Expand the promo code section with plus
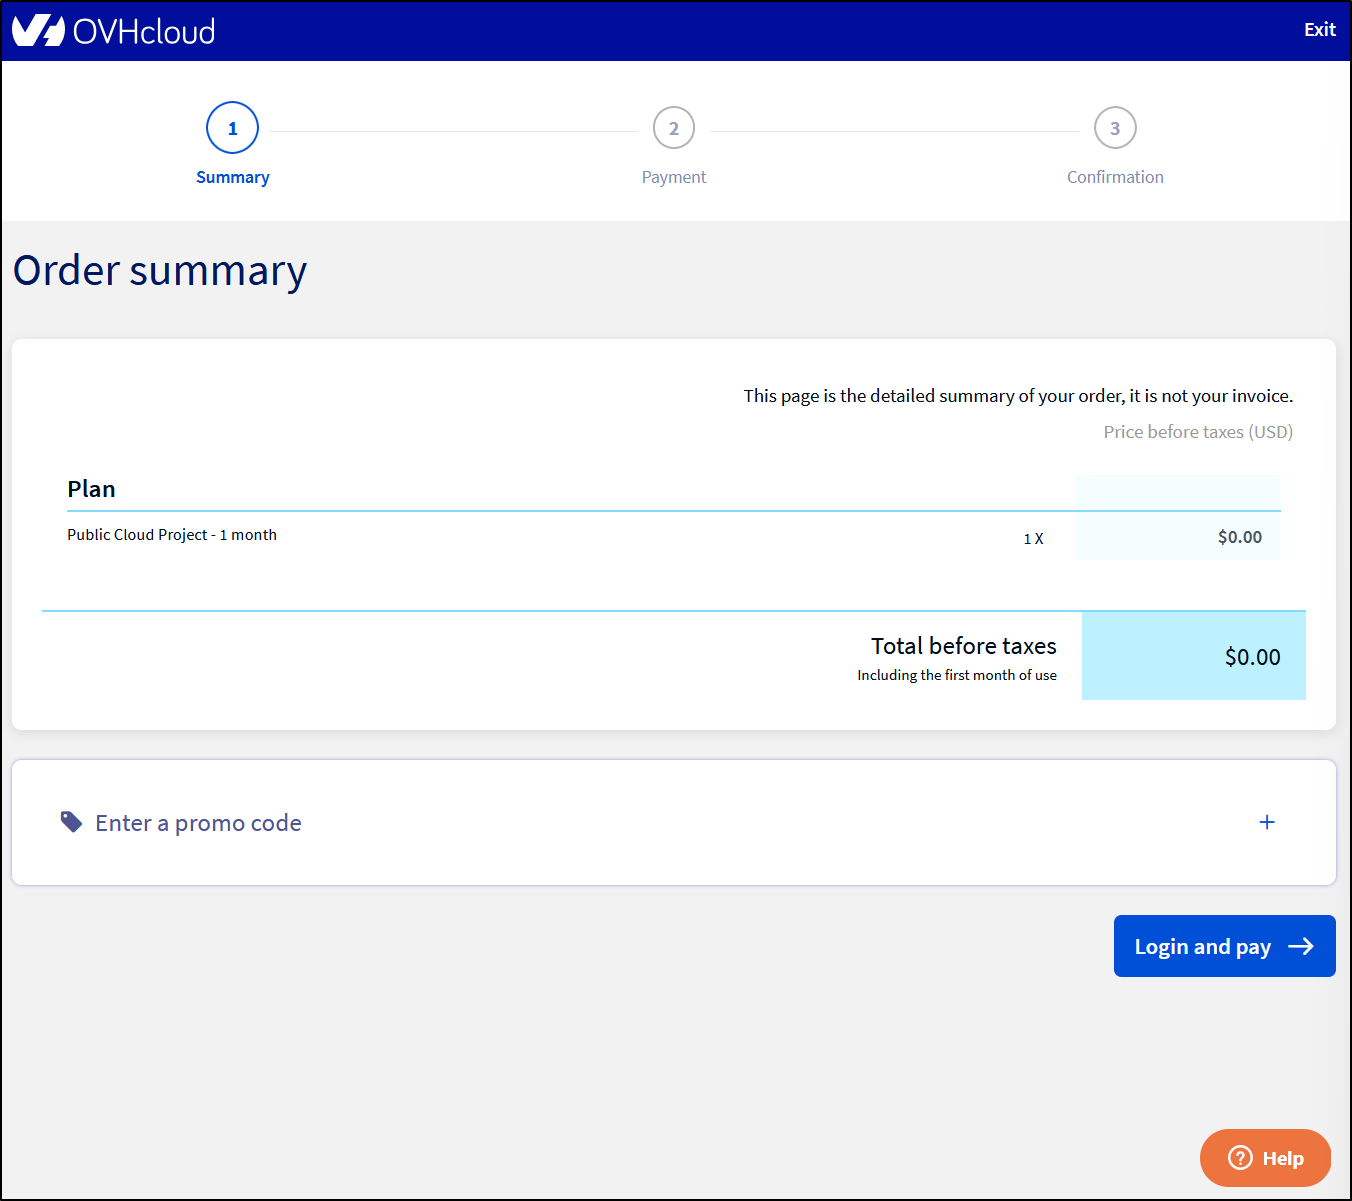Image resolution: width=1352 pixels, height=1201 pixels. pyautogui.click(x=1267, y=822)
